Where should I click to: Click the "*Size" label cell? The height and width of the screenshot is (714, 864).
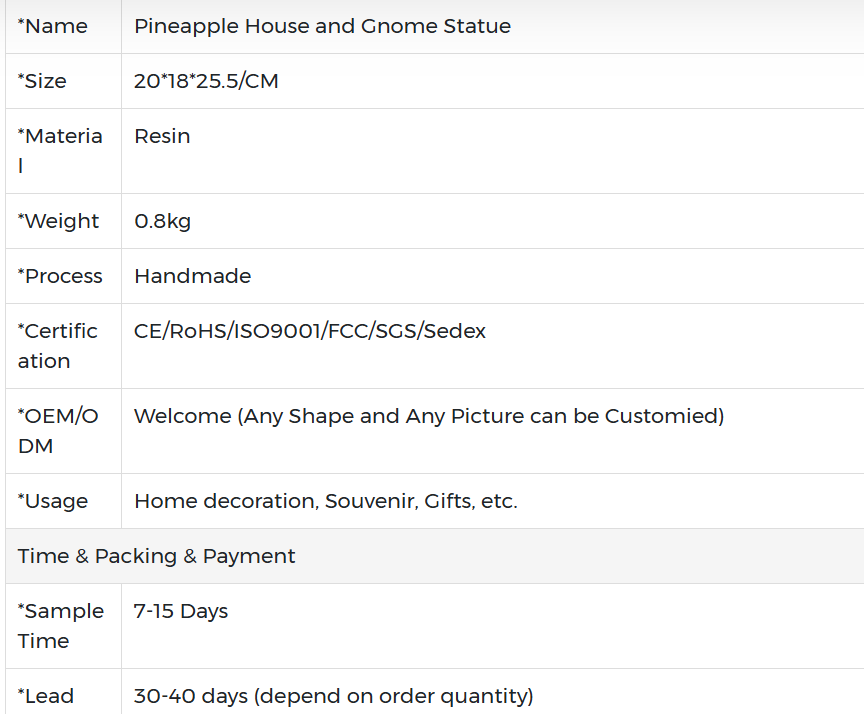click(x=43, y=82)
